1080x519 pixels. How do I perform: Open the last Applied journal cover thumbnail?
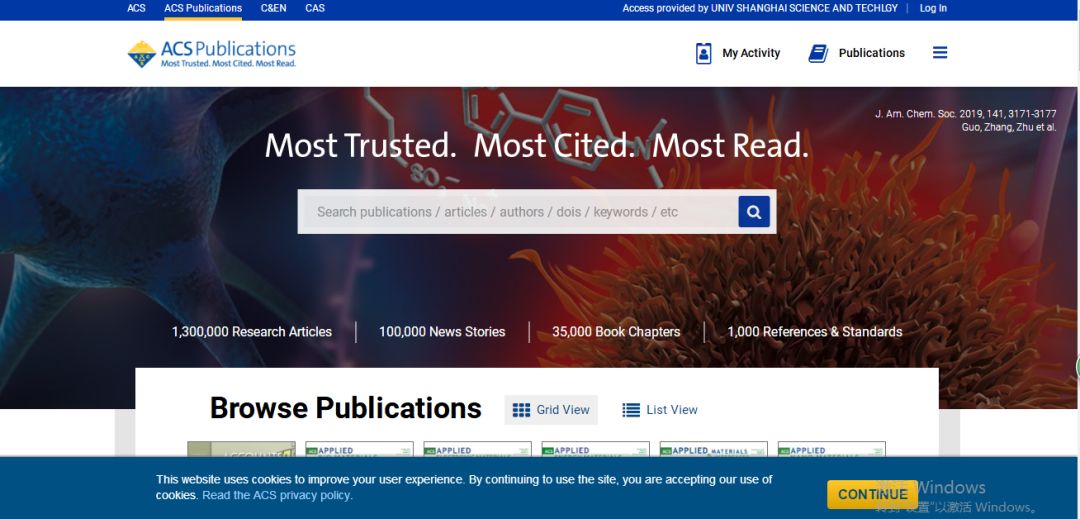click(831, 449)
